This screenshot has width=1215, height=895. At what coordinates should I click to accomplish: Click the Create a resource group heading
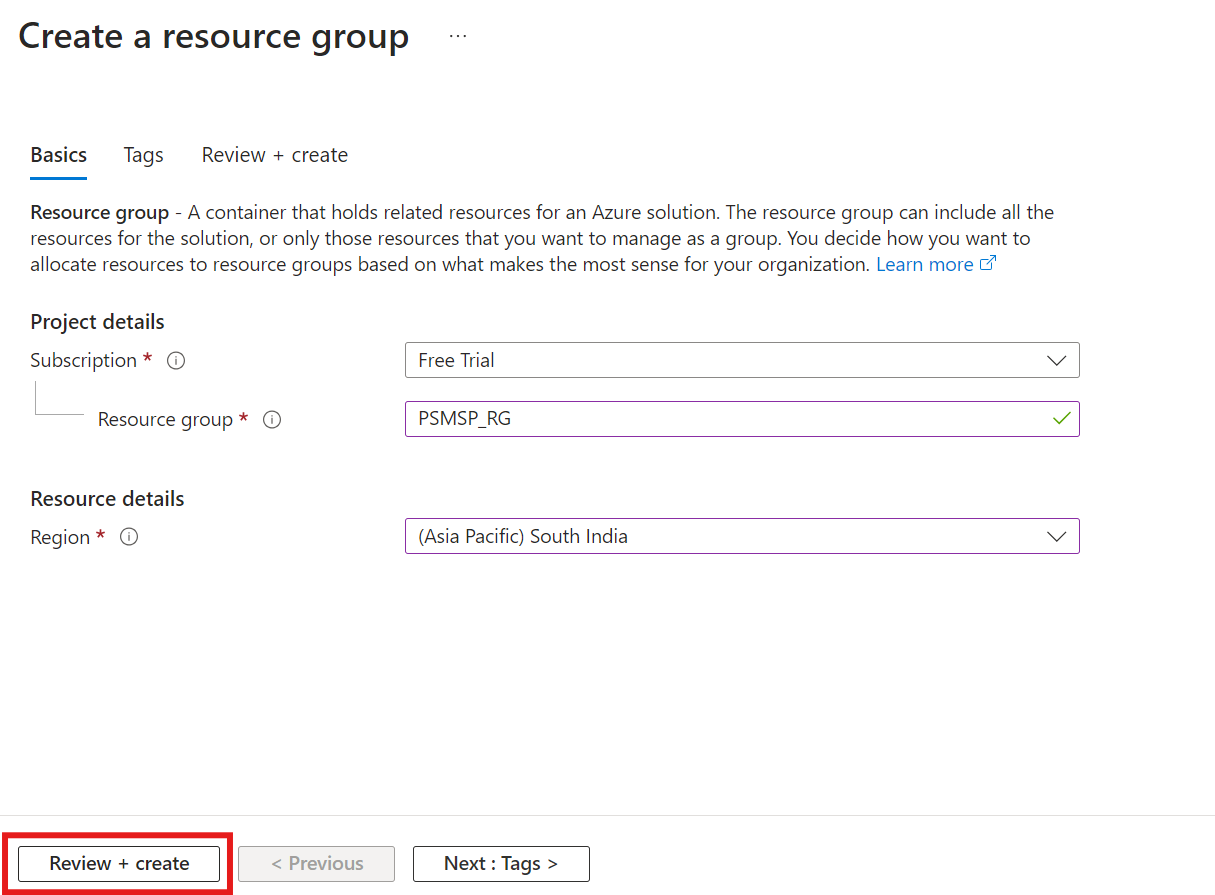coord(214,36)
